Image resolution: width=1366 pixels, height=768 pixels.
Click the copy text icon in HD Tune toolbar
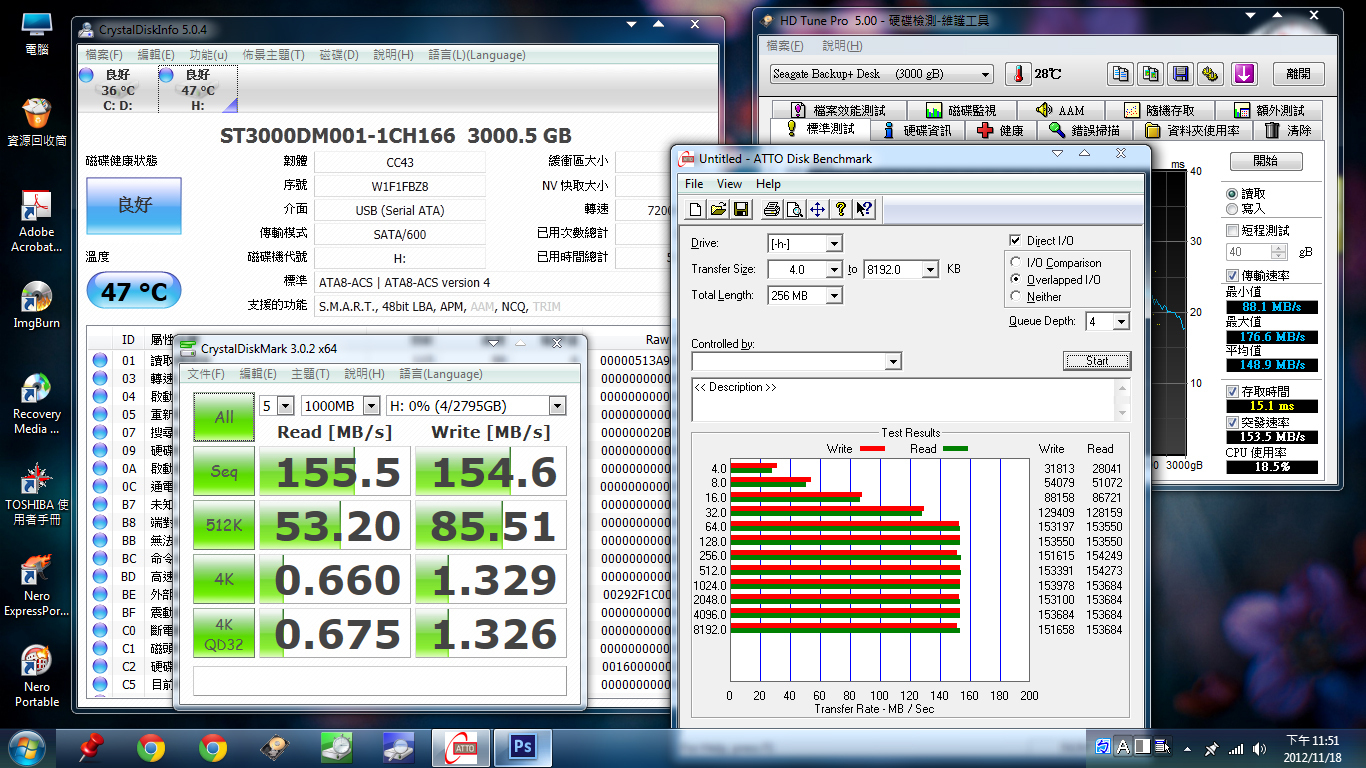(1121, 74)
